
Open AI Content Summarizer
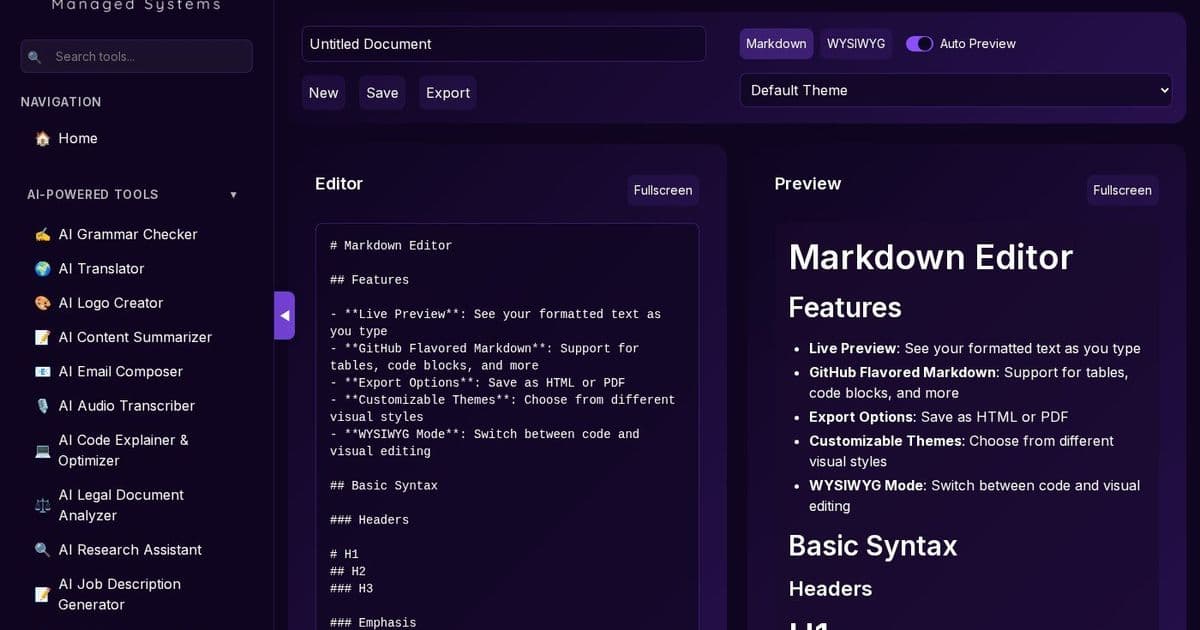click(136, 337)
